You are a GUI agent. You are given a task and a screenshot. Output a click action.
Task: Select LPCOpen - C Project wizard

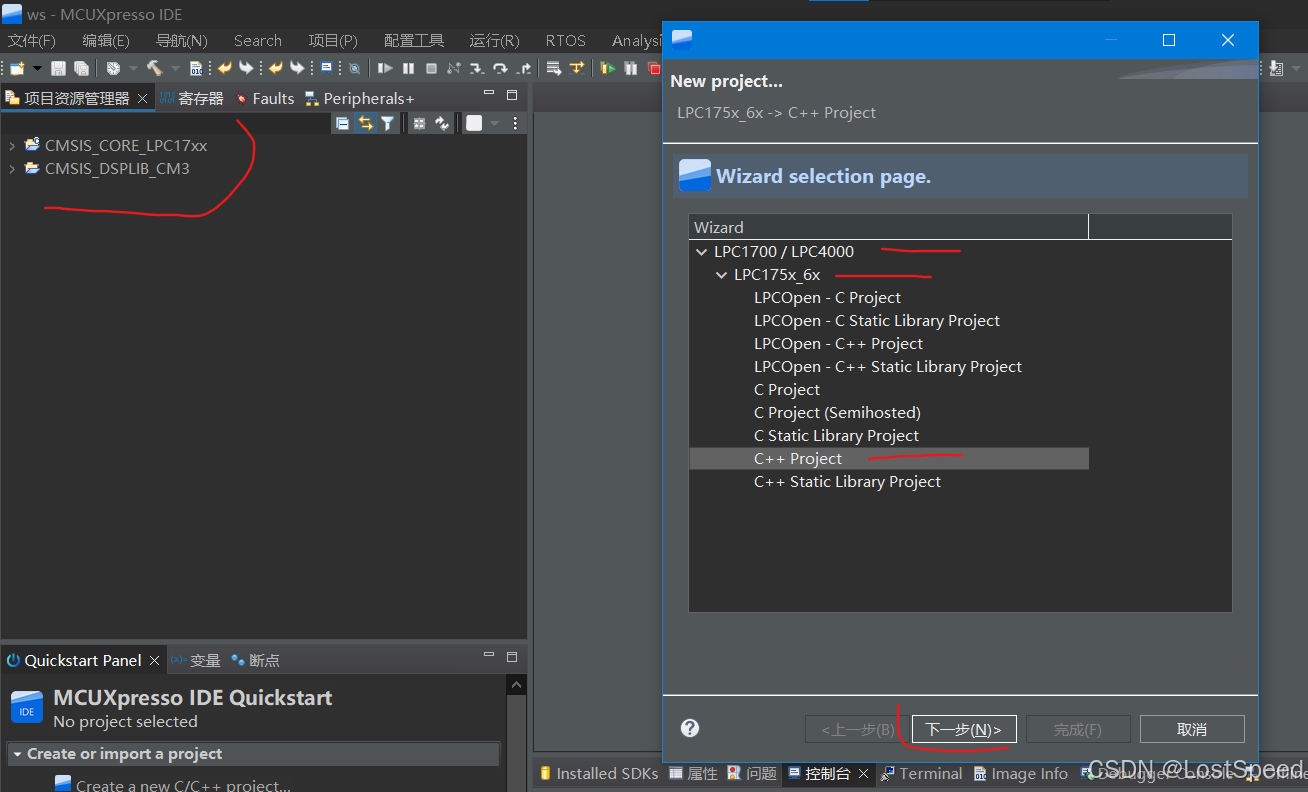[x=827, y=298]
